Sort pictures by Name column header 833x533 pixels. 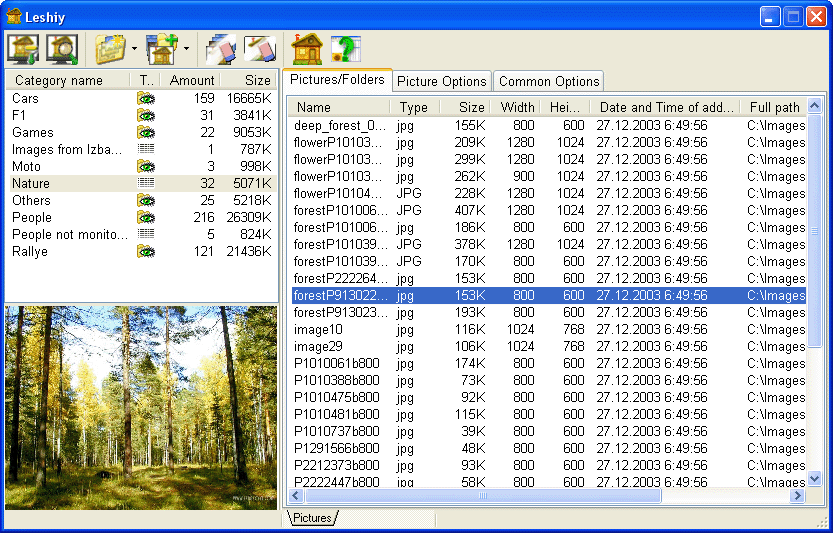[339, 107]
